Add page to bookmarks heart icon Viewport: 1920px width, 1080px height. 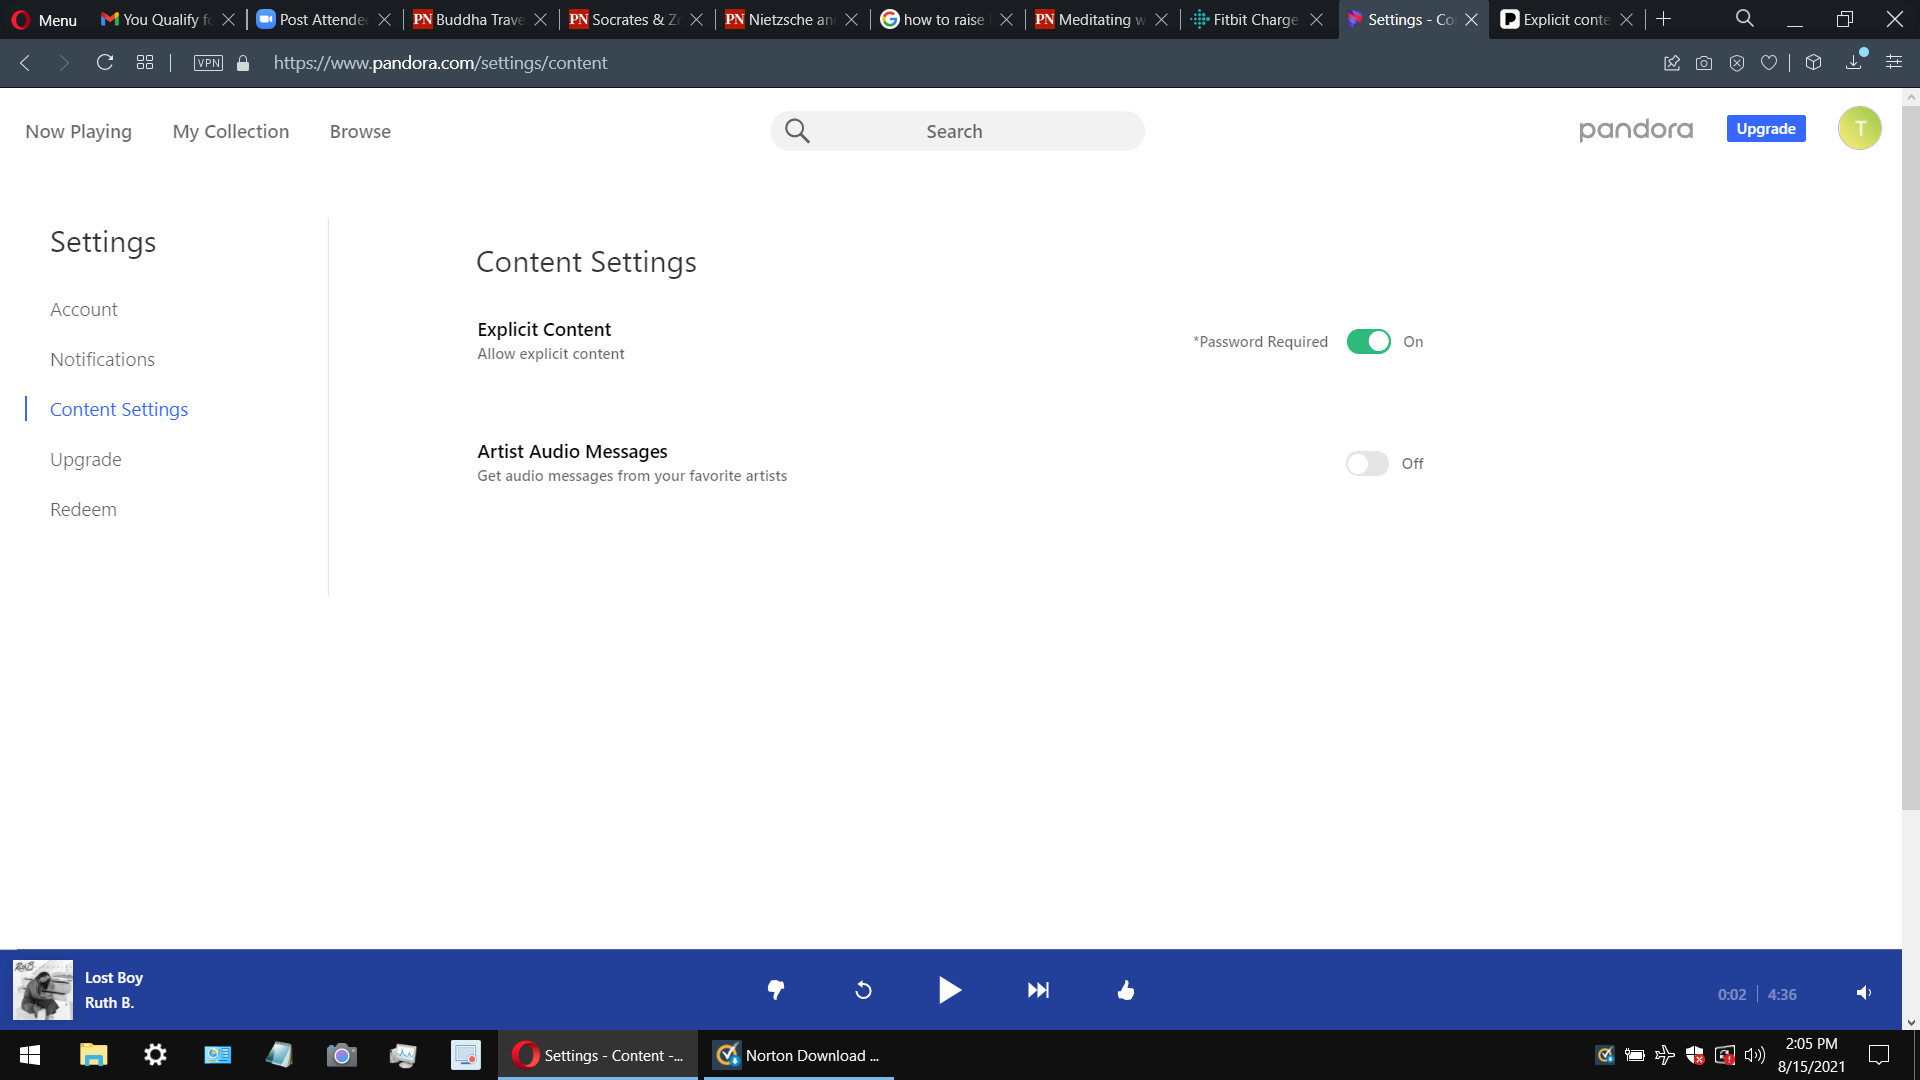(x=1769, y=63)
